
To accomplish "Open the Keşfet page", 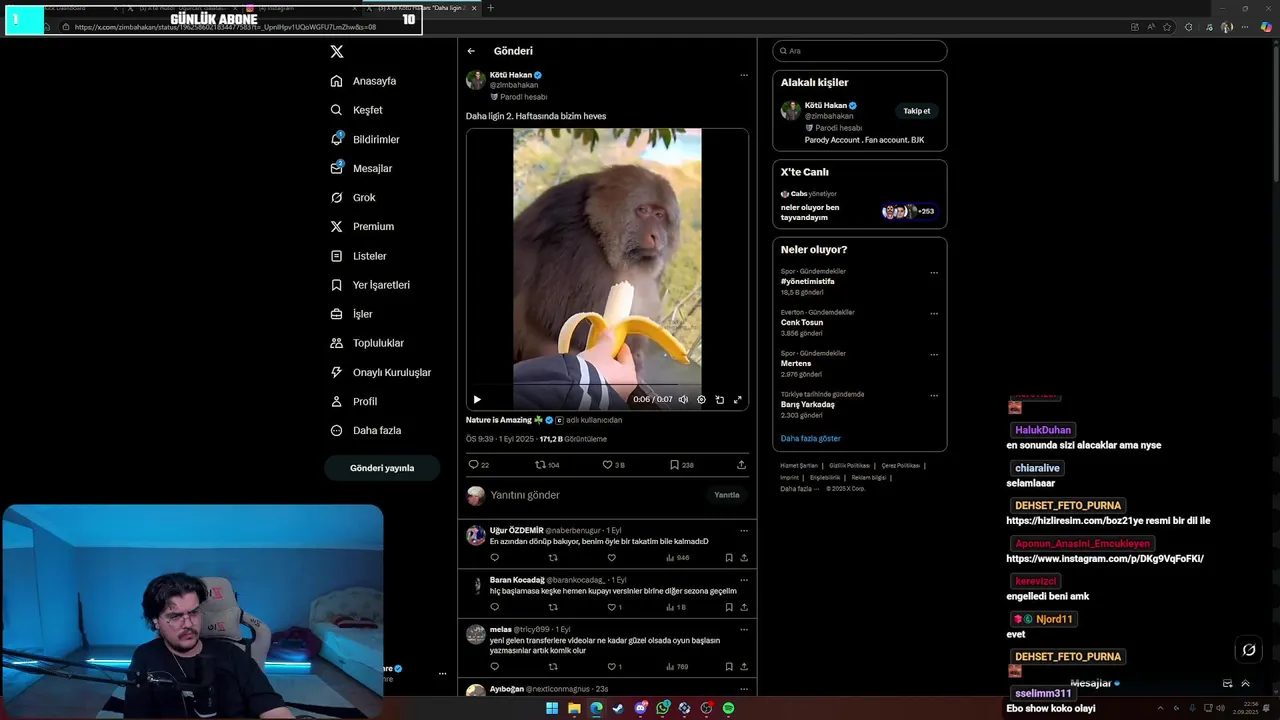I will tap(356, 110).
